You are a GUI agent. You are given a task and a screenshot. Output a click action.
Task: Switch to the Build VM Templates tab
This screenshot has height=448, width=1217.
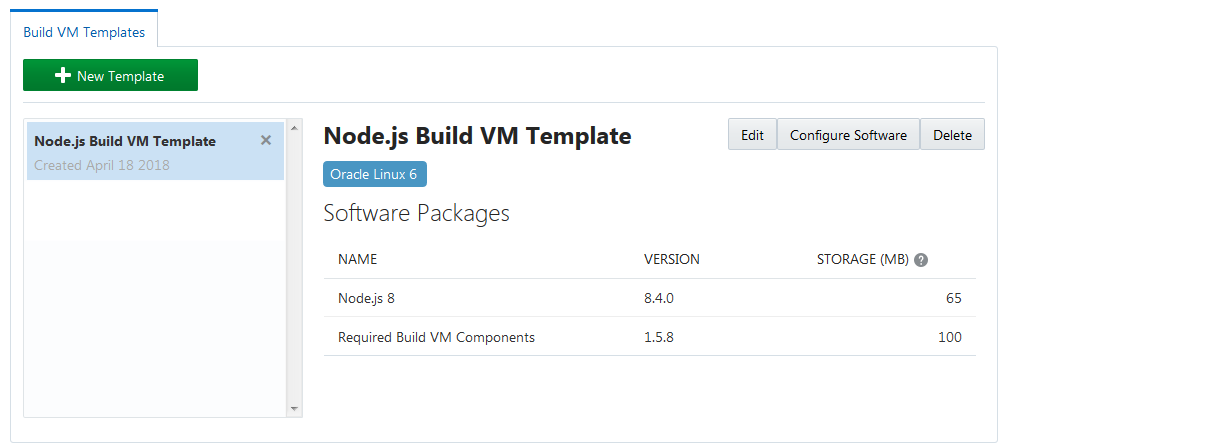(x=84, y=32)
